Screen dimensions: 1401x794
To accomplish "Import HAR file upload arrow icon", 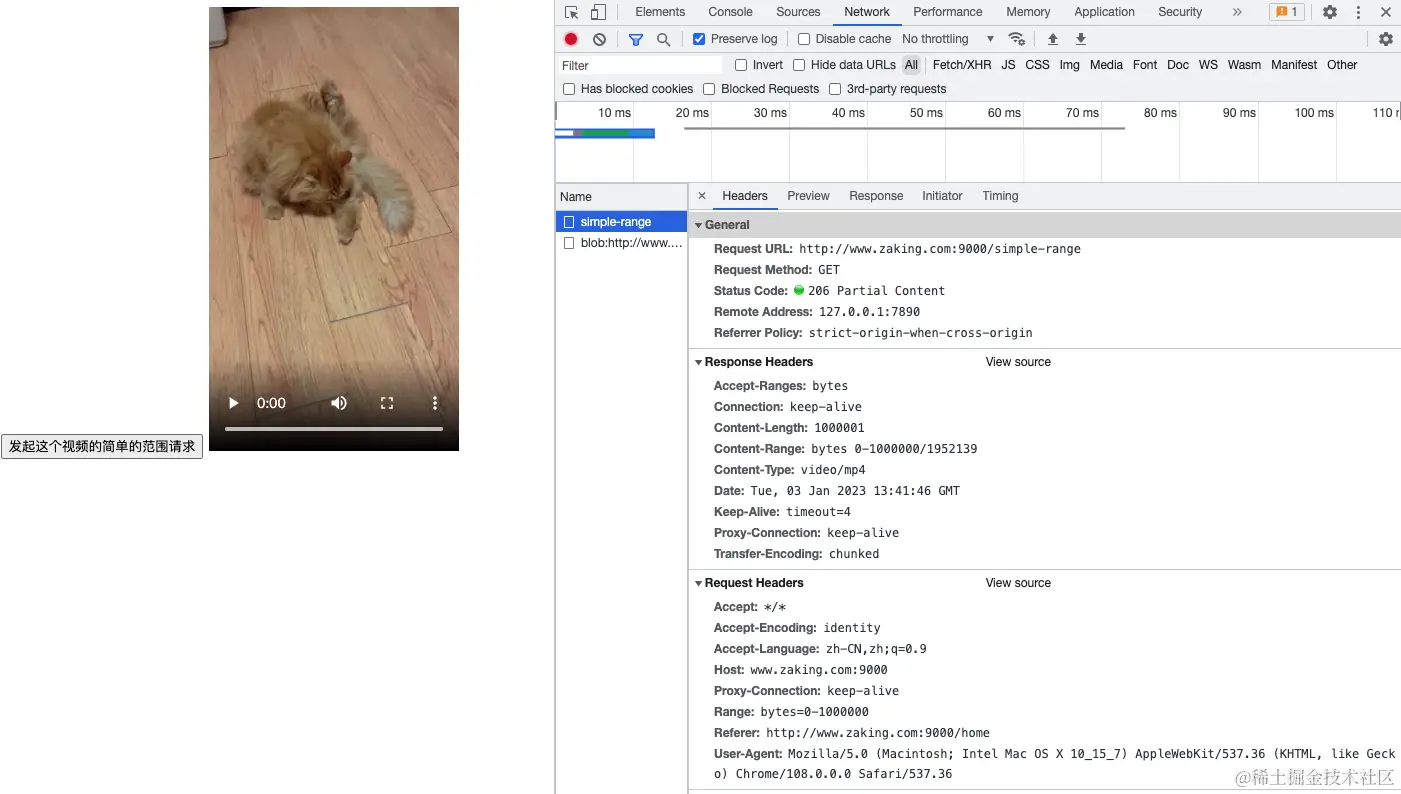I will (1052, 39).
